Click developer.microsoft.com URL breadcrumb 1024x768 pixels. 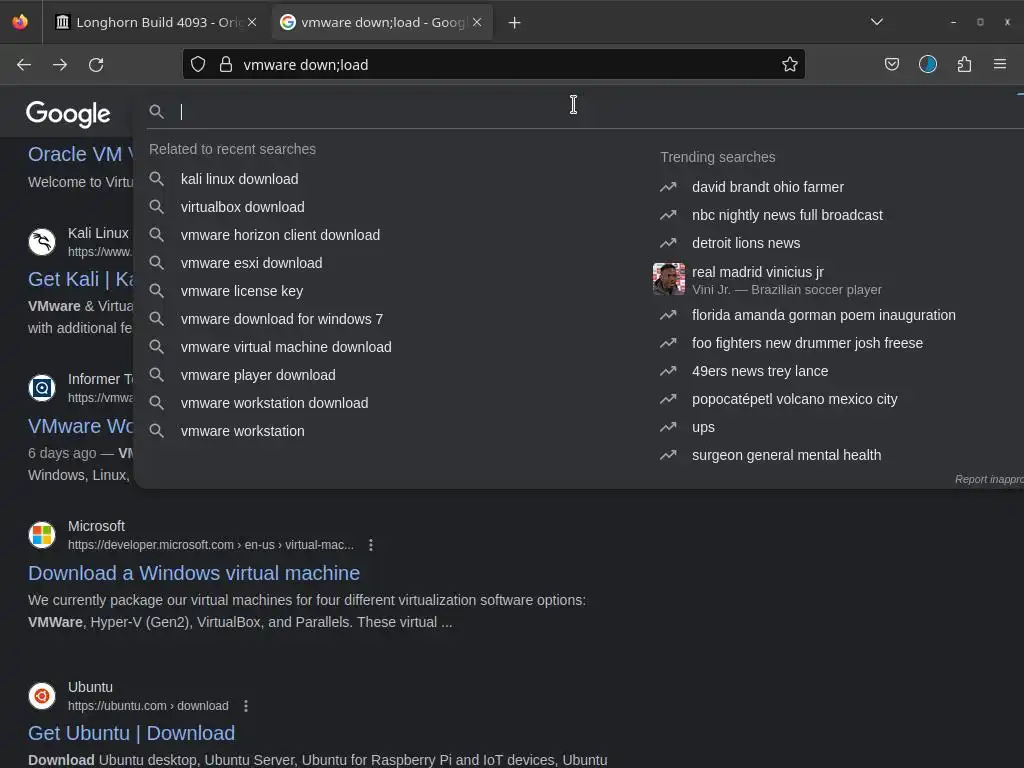pyautogui.click(x=211, y=545)
